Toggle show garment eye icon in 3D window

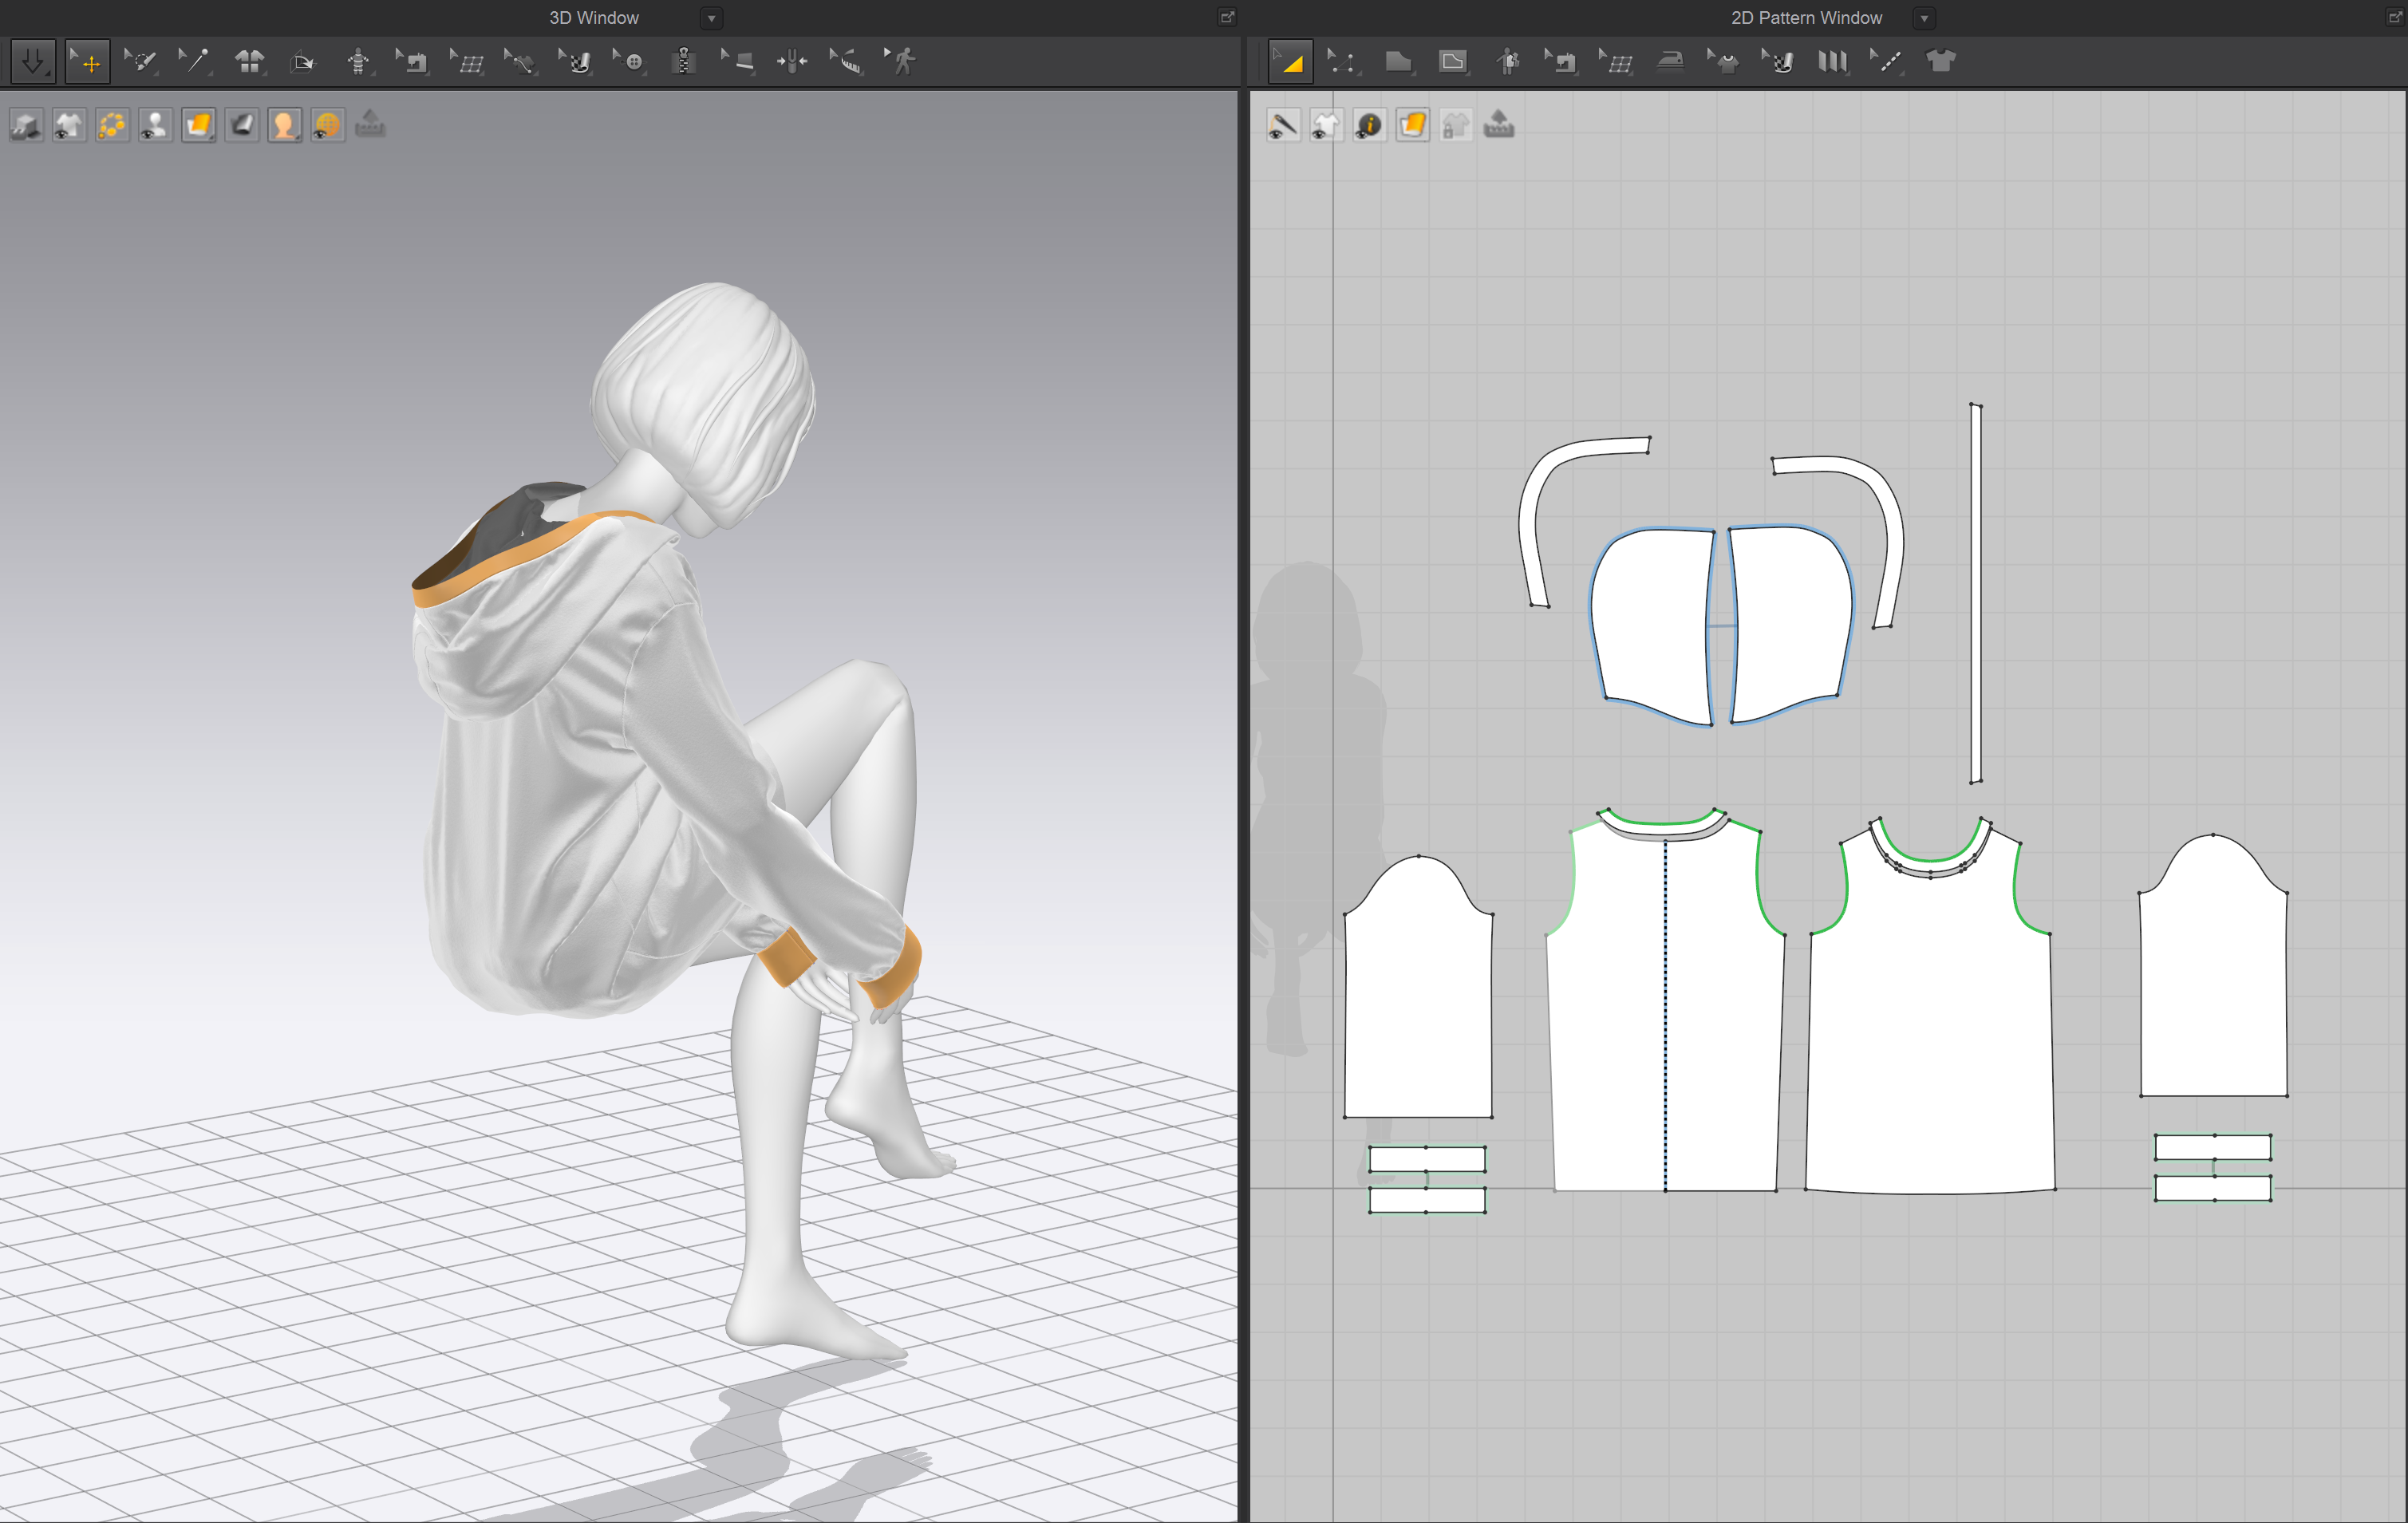click(x=69, y=125)
